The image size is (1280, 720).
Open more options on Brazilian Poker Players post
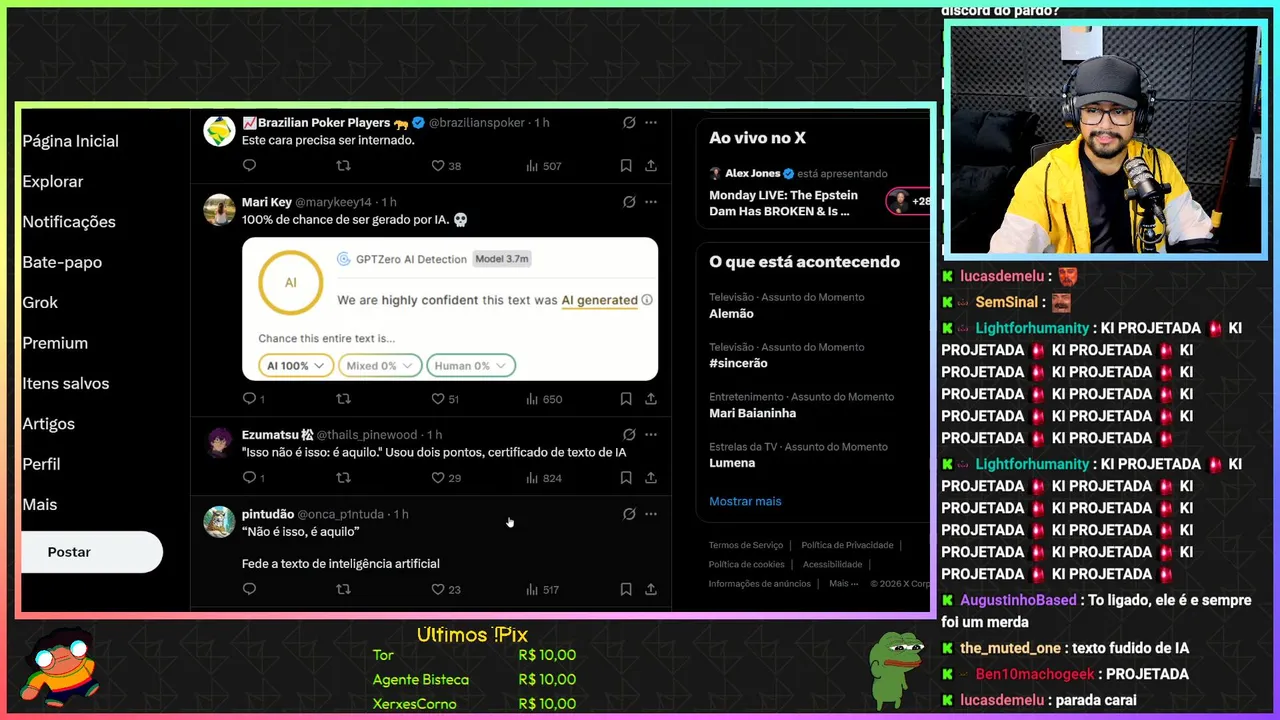(651, 123)
